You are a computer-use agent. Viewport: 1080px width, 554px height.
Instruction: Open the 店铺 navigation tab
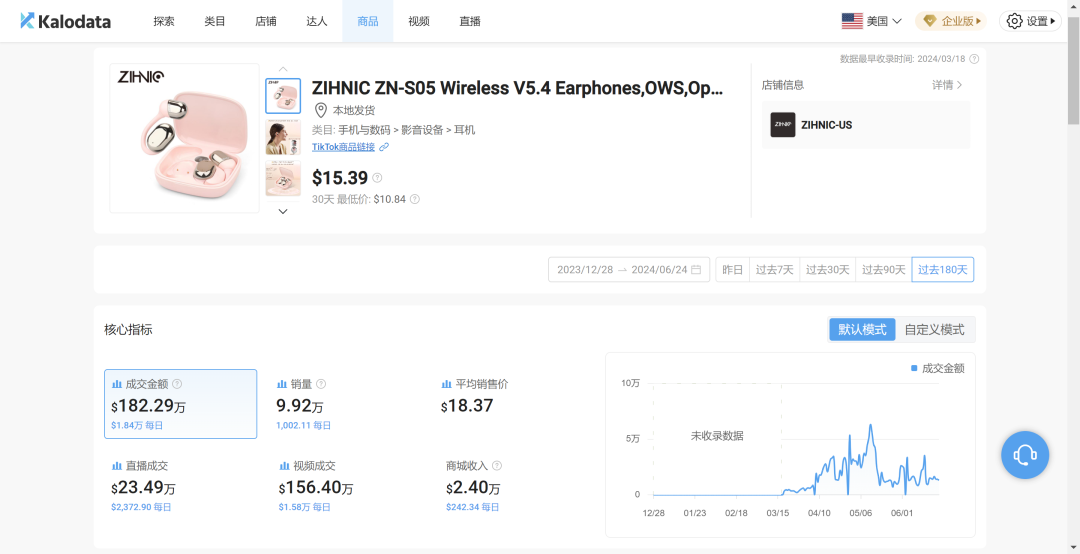[x=266, y=21]
